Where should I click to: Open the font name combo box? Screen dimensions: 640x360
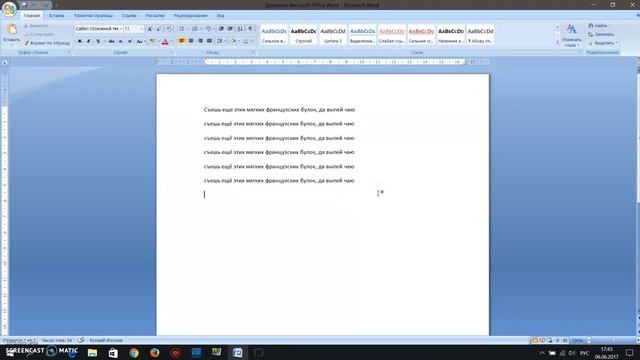click(x=98, y=29)
